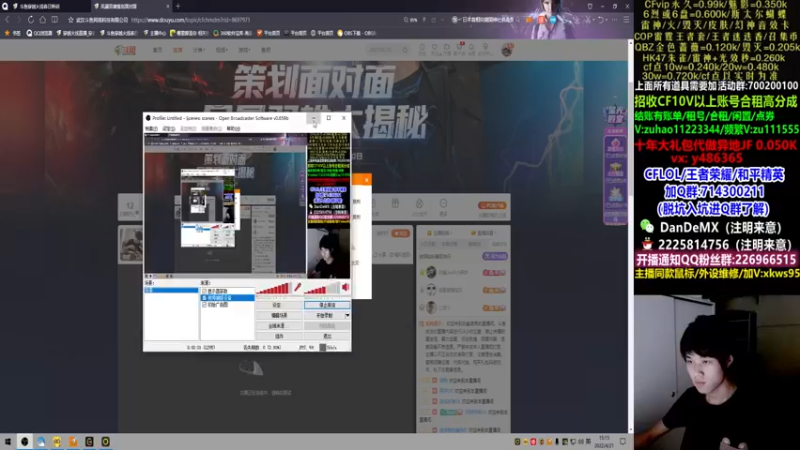Click the zoom percentage in address bar
This screenshot has height=450, width=800.
pos(411,20)
